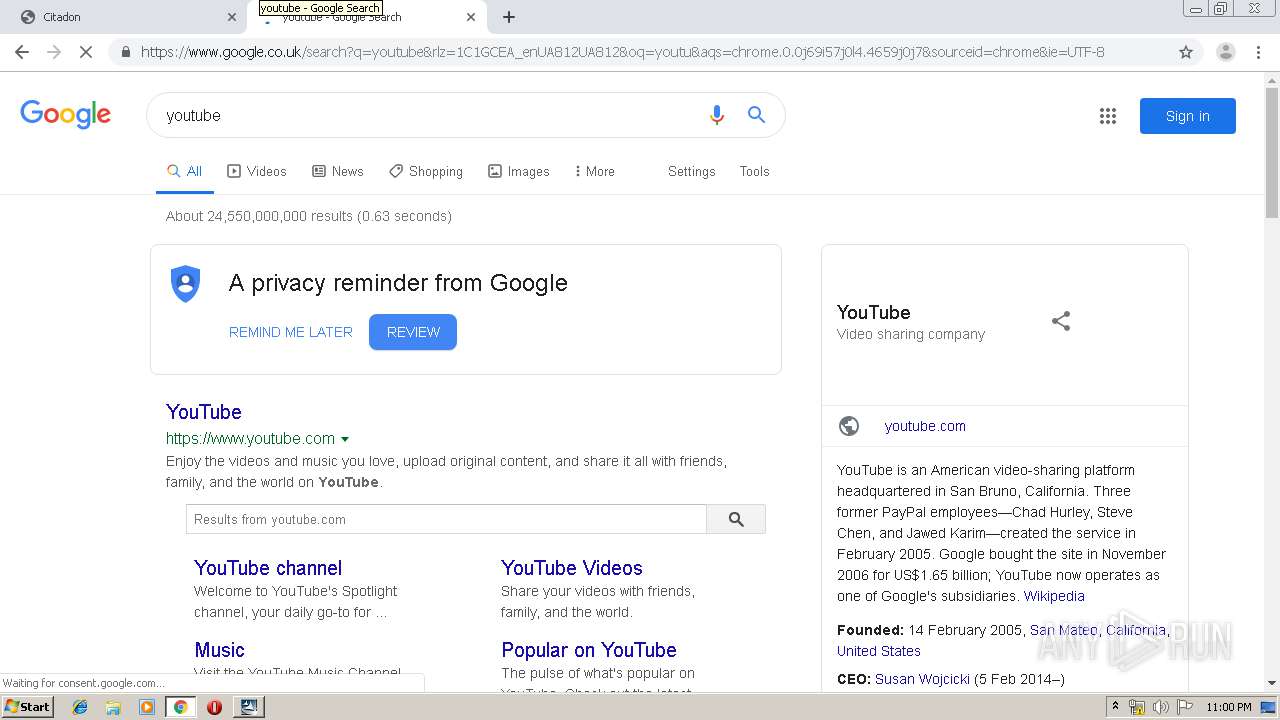Close the Citadon tab
This screenshot has width=1280, height=720.
pyautogui.click(x=232, y=17)
